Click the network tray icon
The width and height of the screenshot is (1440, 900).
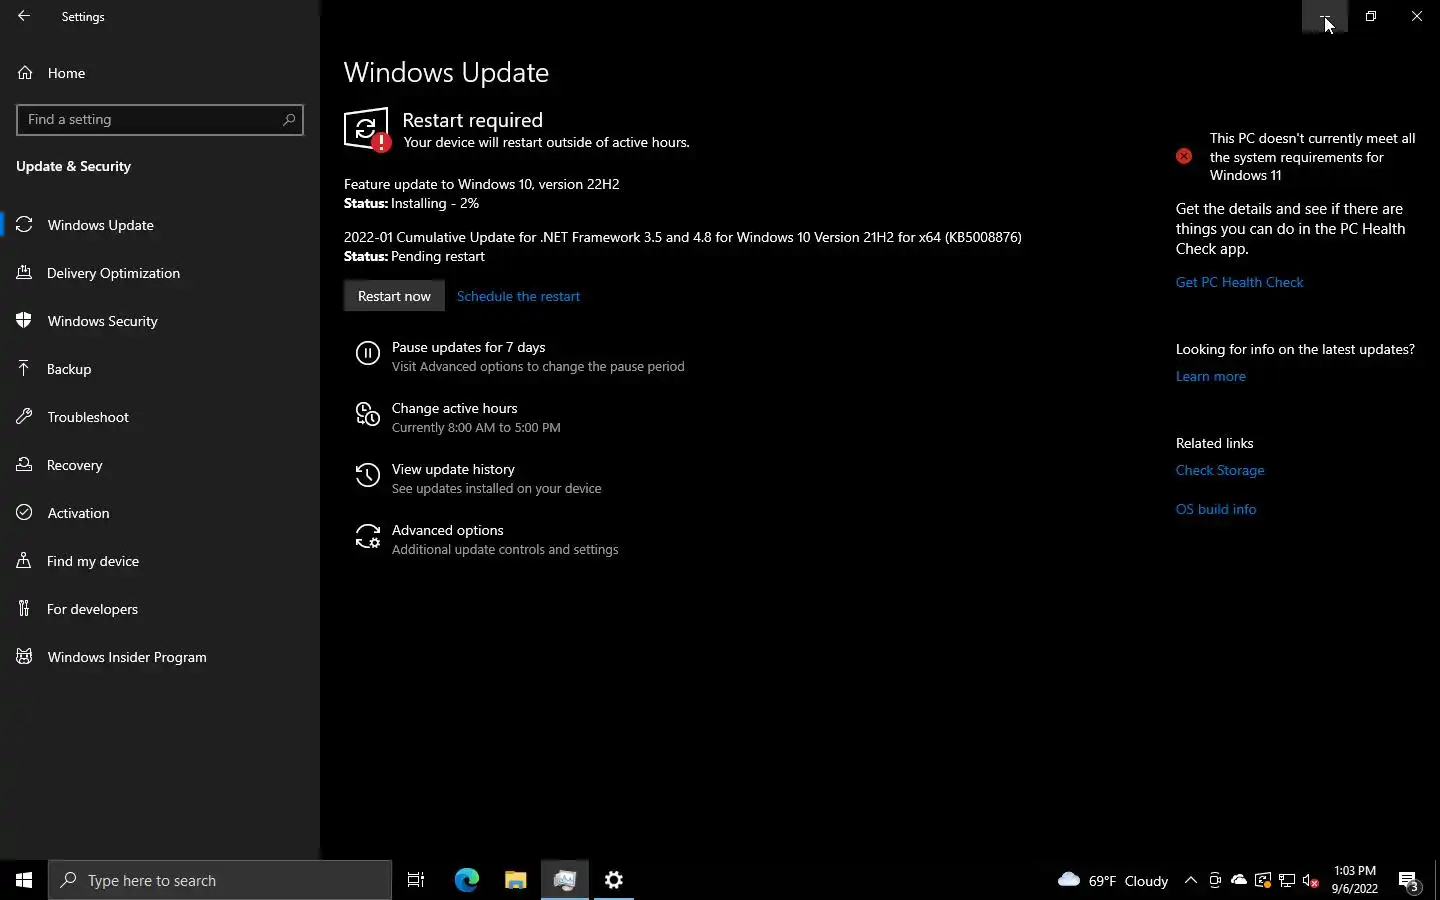[1287, 880]
